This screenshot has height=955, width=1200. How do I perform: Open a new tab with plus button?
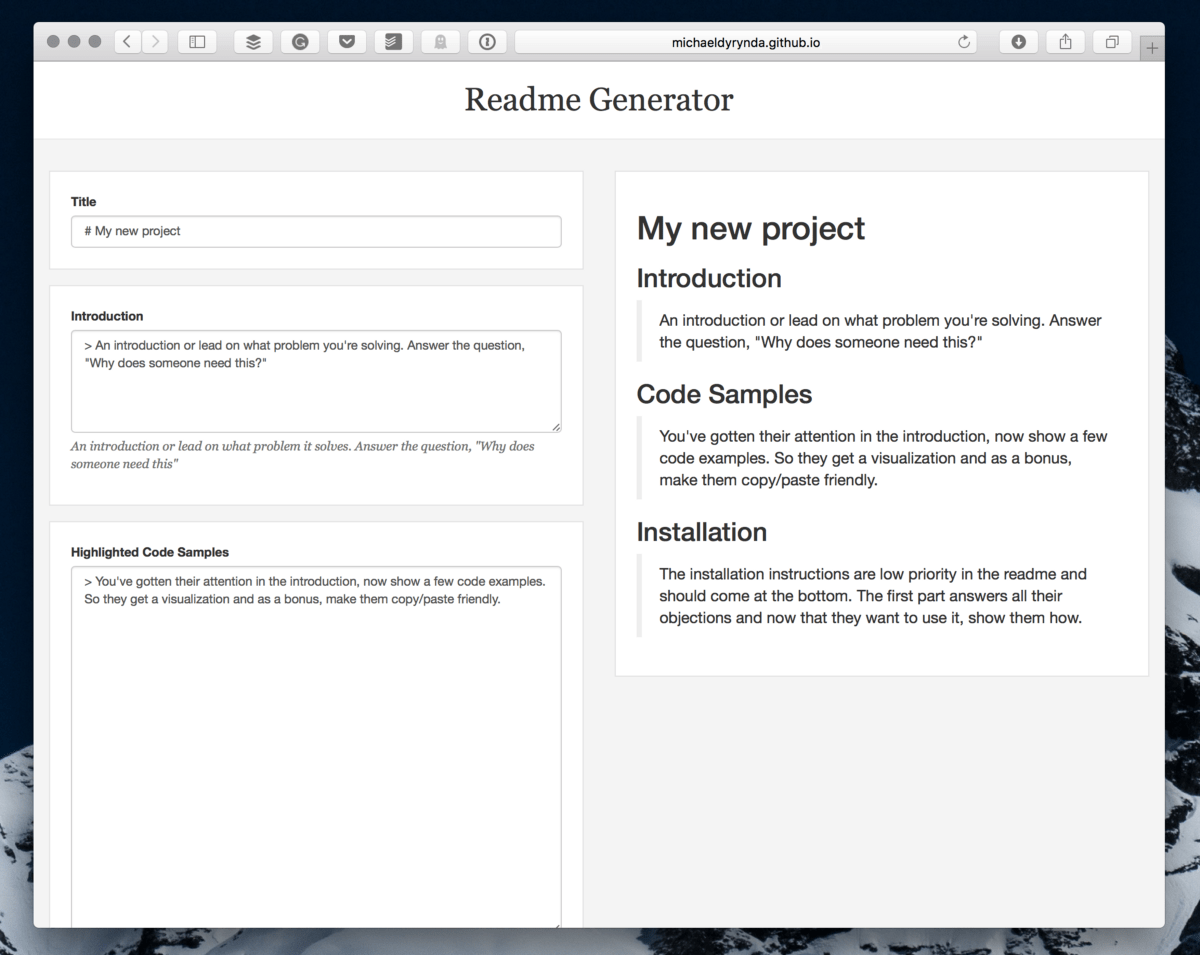click(1152, 48)
